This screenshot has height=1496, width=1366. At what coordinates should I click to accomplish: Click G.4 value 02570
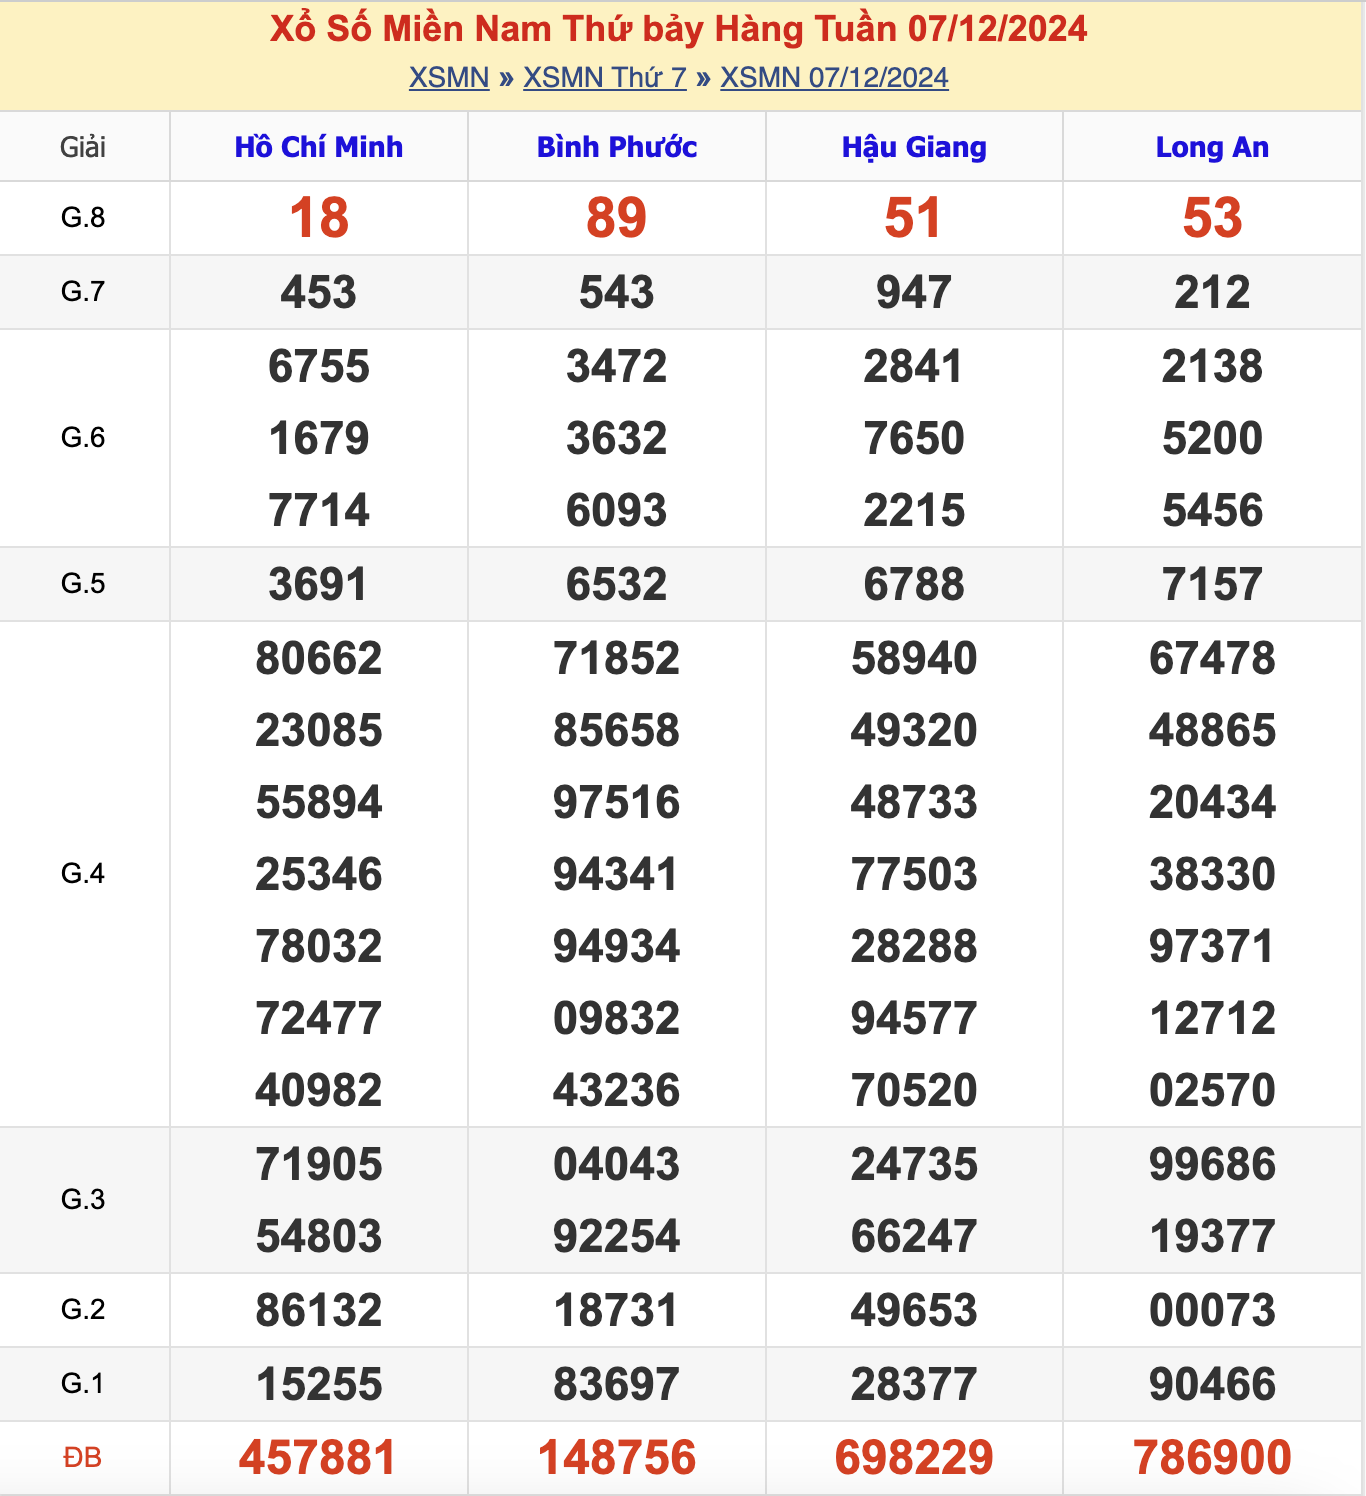coord(1212,1090)
